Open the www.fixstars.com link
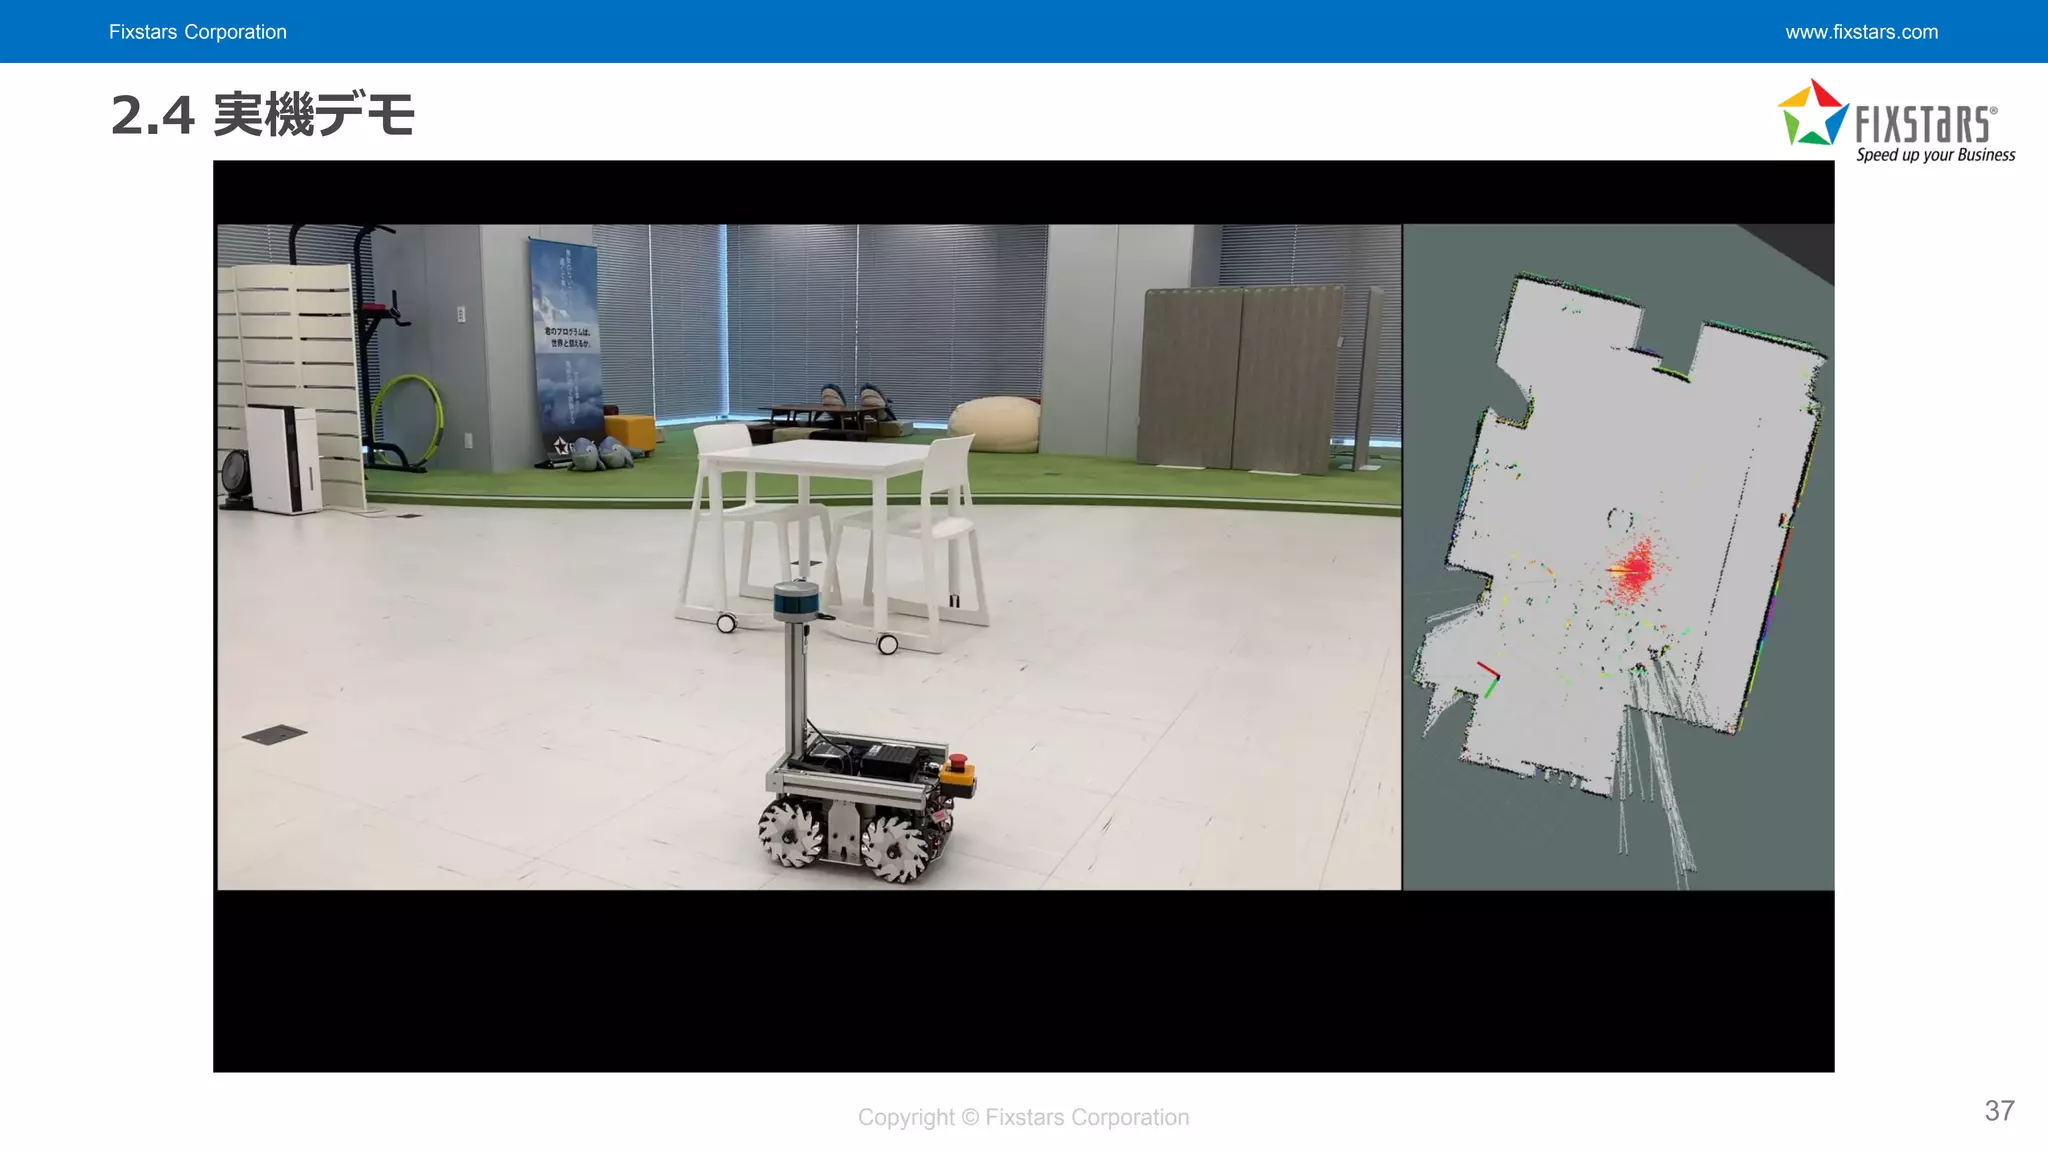2048x1152 pixels. pyautogui.click(x=1861, y=32)
